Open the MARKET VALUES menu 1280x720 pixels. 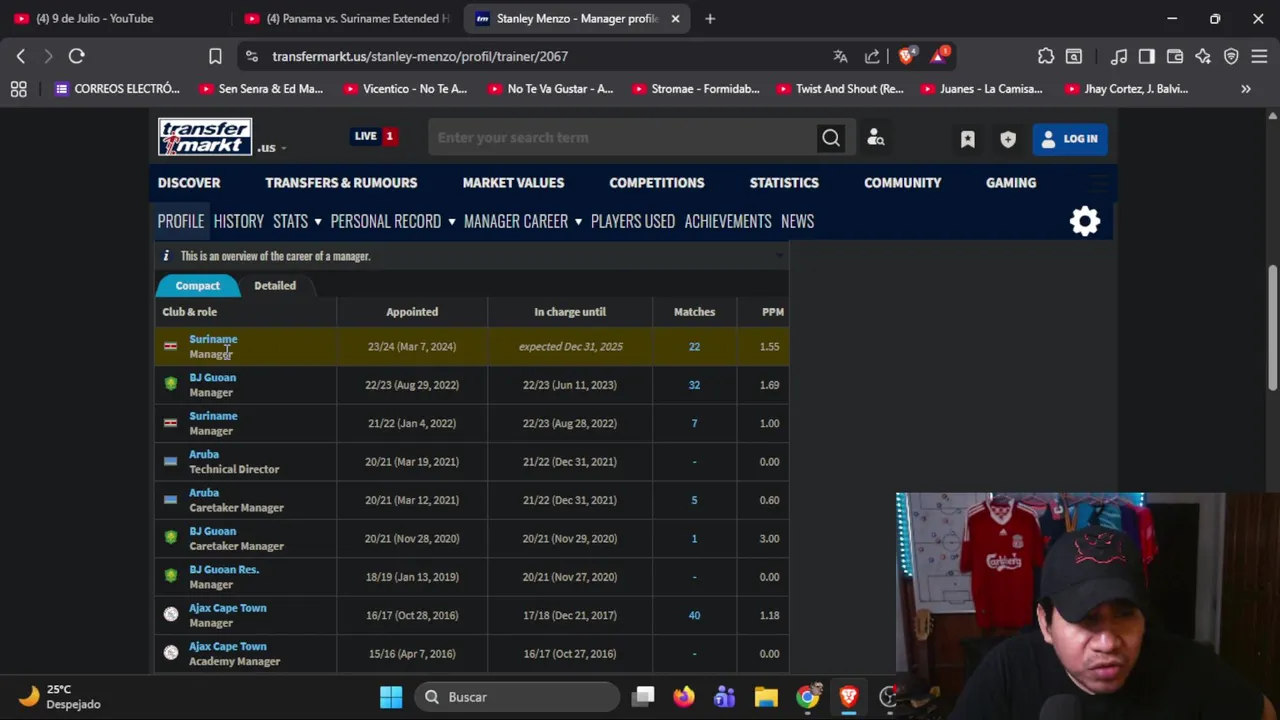pyautogui.click(x=513, y=183)
